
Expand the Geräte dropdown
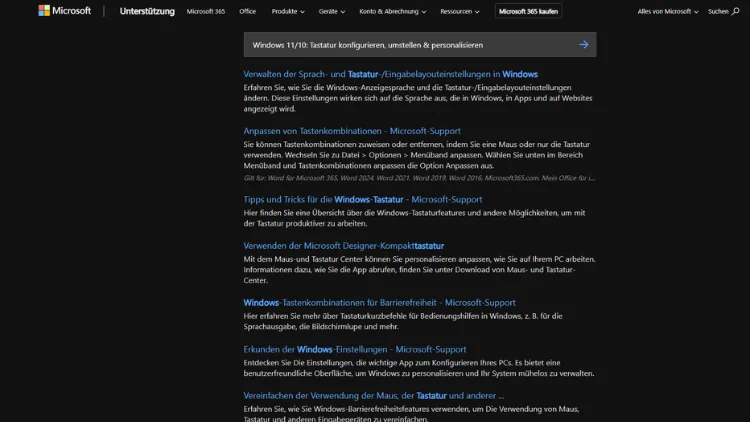331,11
